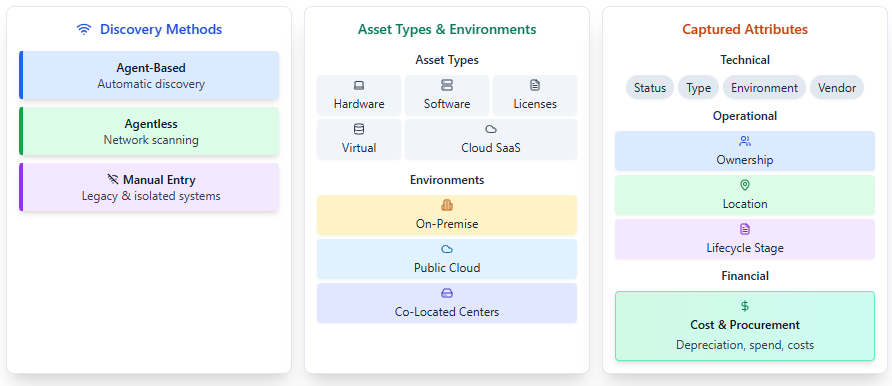The height and width of the screenshot is (386, 892).
Task: Select the Agent-Based discovery card
Action: coord(149,75)
